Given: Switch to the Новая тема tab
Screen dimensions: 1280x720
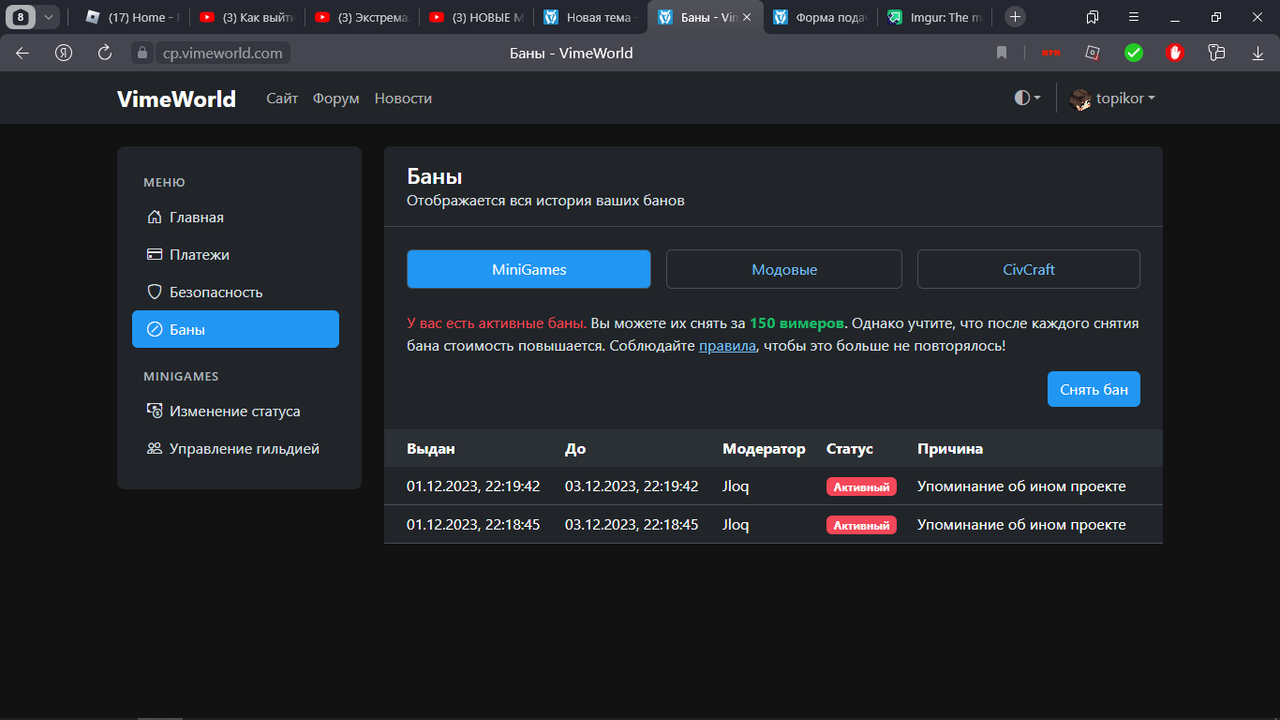Looking at the screenshot, I should 592,17.
